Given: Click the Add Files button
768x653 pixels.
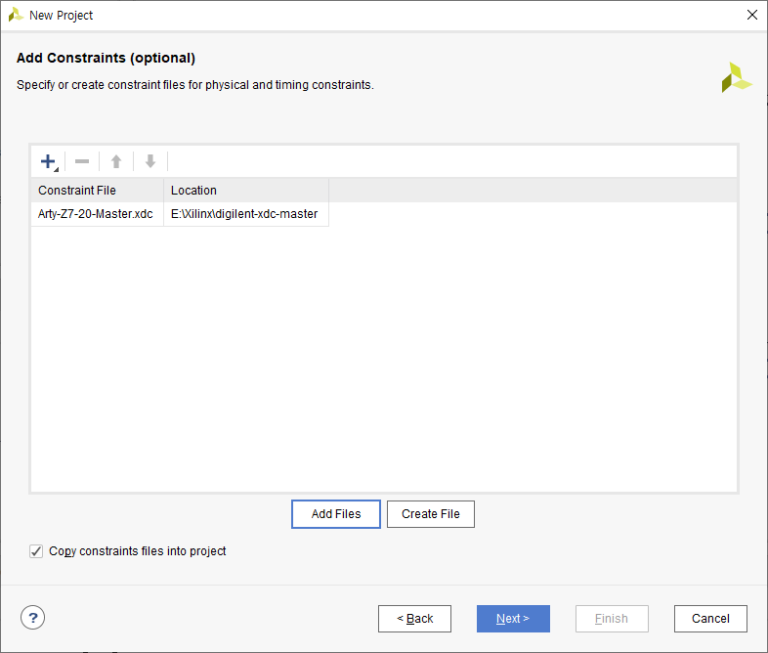Looking at the screenshot, I should click(336, 514).
